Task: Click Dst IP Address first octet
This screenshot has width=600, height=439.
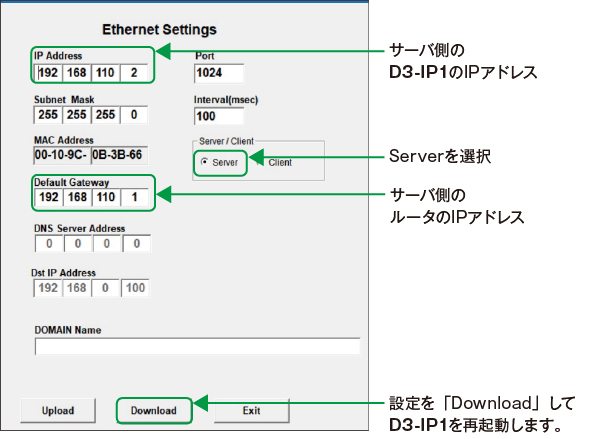Action: pyautogui.click(x=48, y=288)
